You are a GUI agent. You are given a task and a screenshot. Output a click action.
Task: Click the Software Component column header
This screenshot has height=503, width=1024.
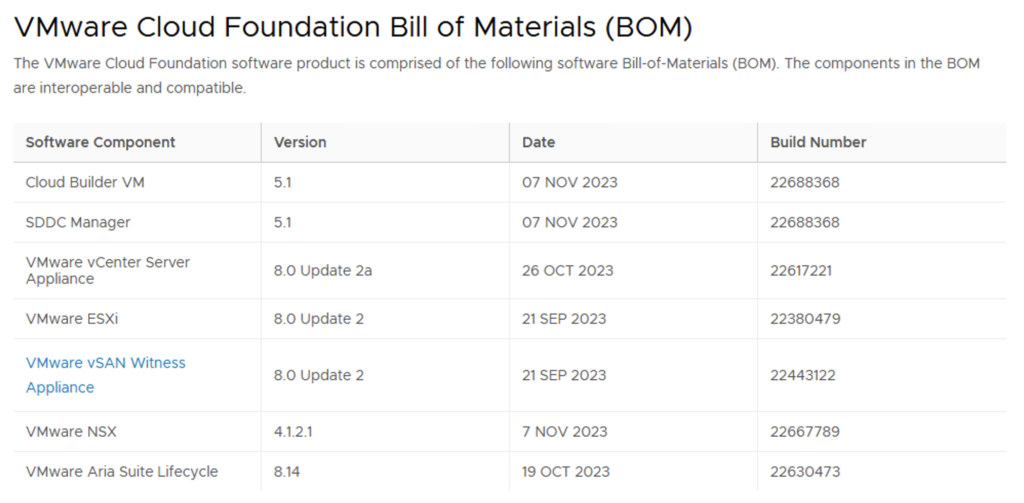pyautogui.click(x=100, y=142)
